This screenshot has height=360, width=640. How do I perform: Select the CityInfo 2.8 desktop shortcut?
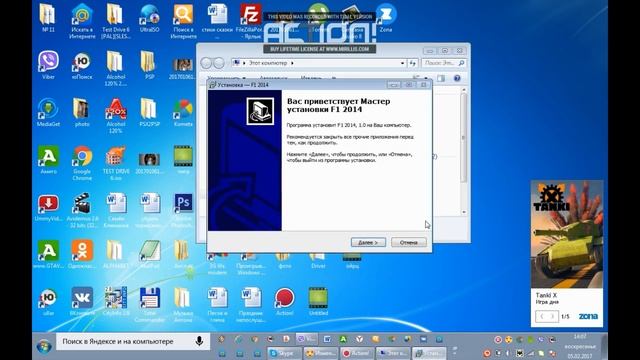click(116, 301)
